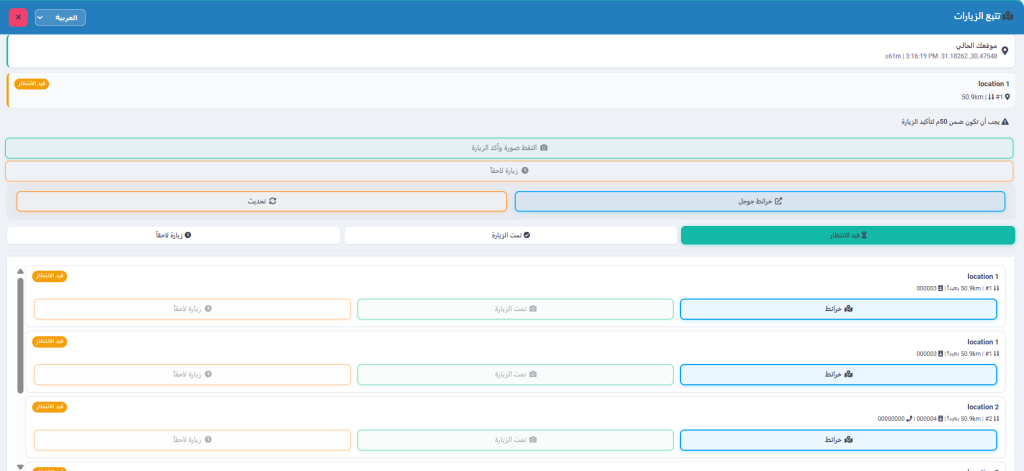This screenshot has width=1024, height=471.
Task: Click the visits list scrollbar up arrow
Action: click(20, 269)
